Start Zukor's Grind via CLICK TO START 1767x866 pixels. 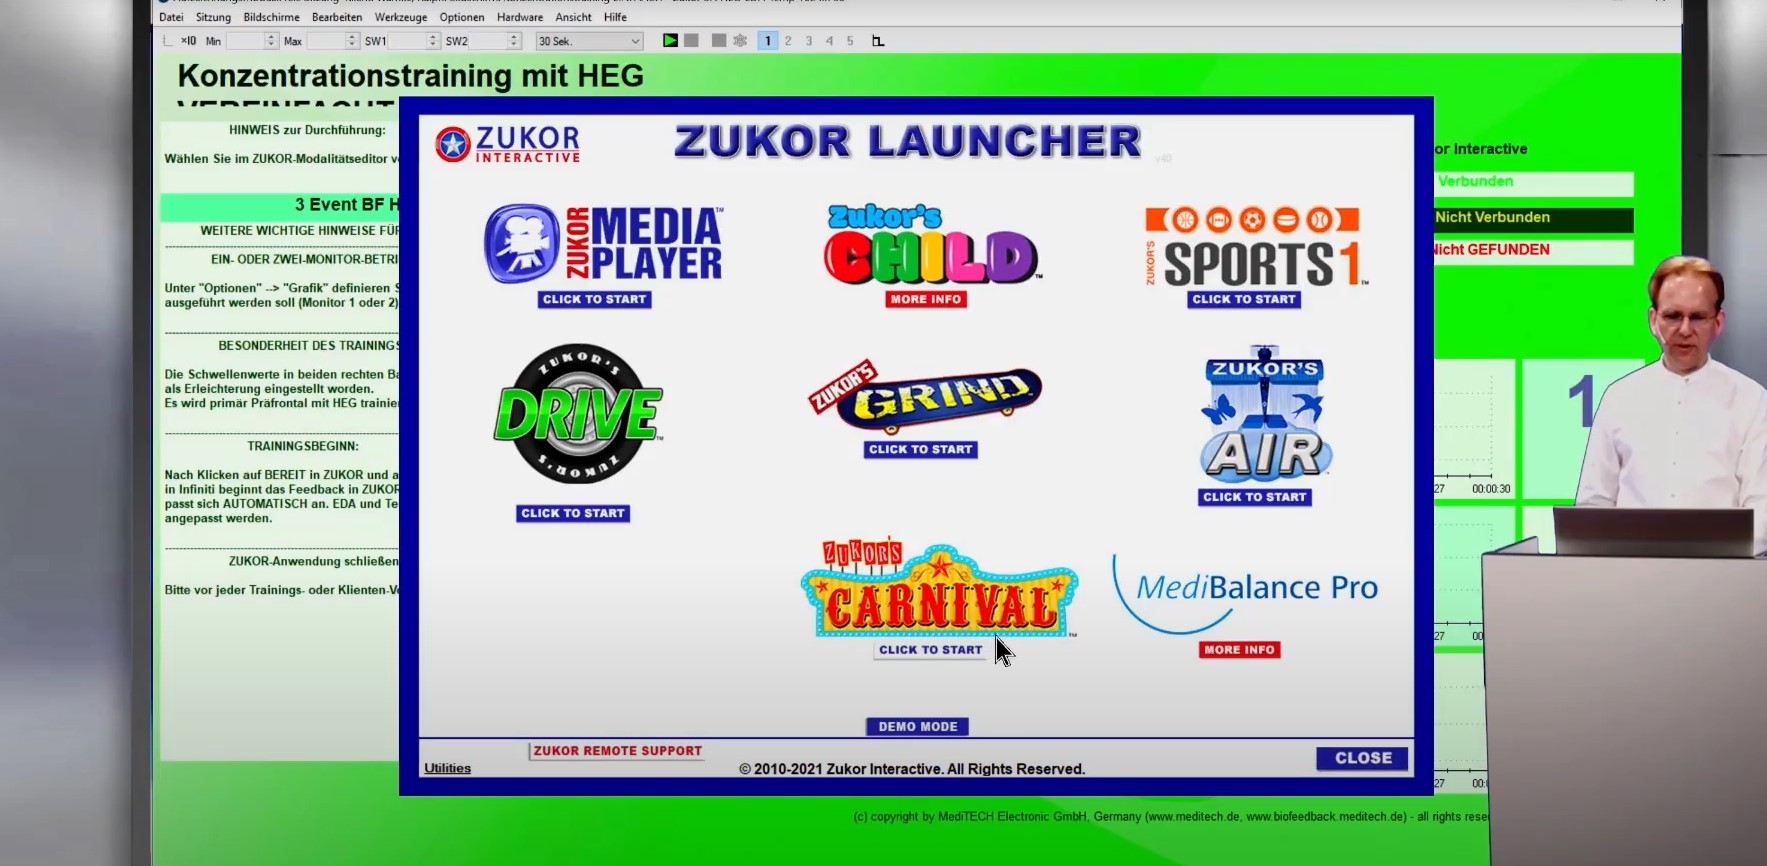921,450
